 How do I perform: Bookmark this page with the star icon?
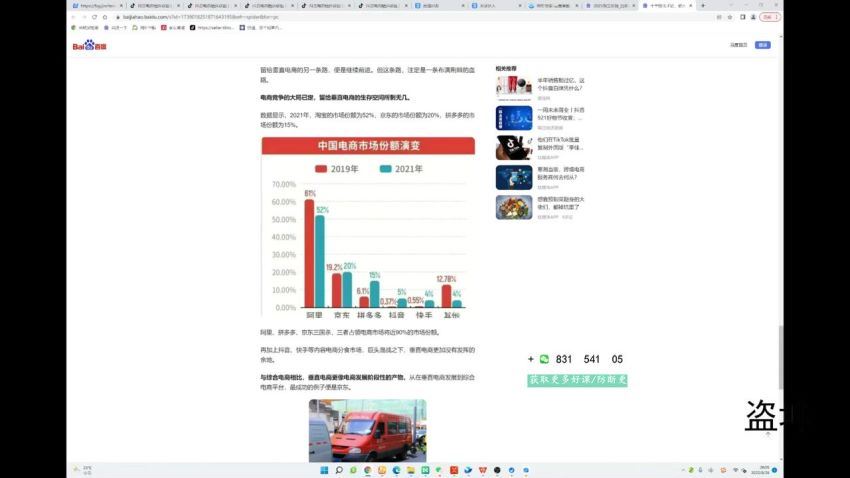(730, 17)
